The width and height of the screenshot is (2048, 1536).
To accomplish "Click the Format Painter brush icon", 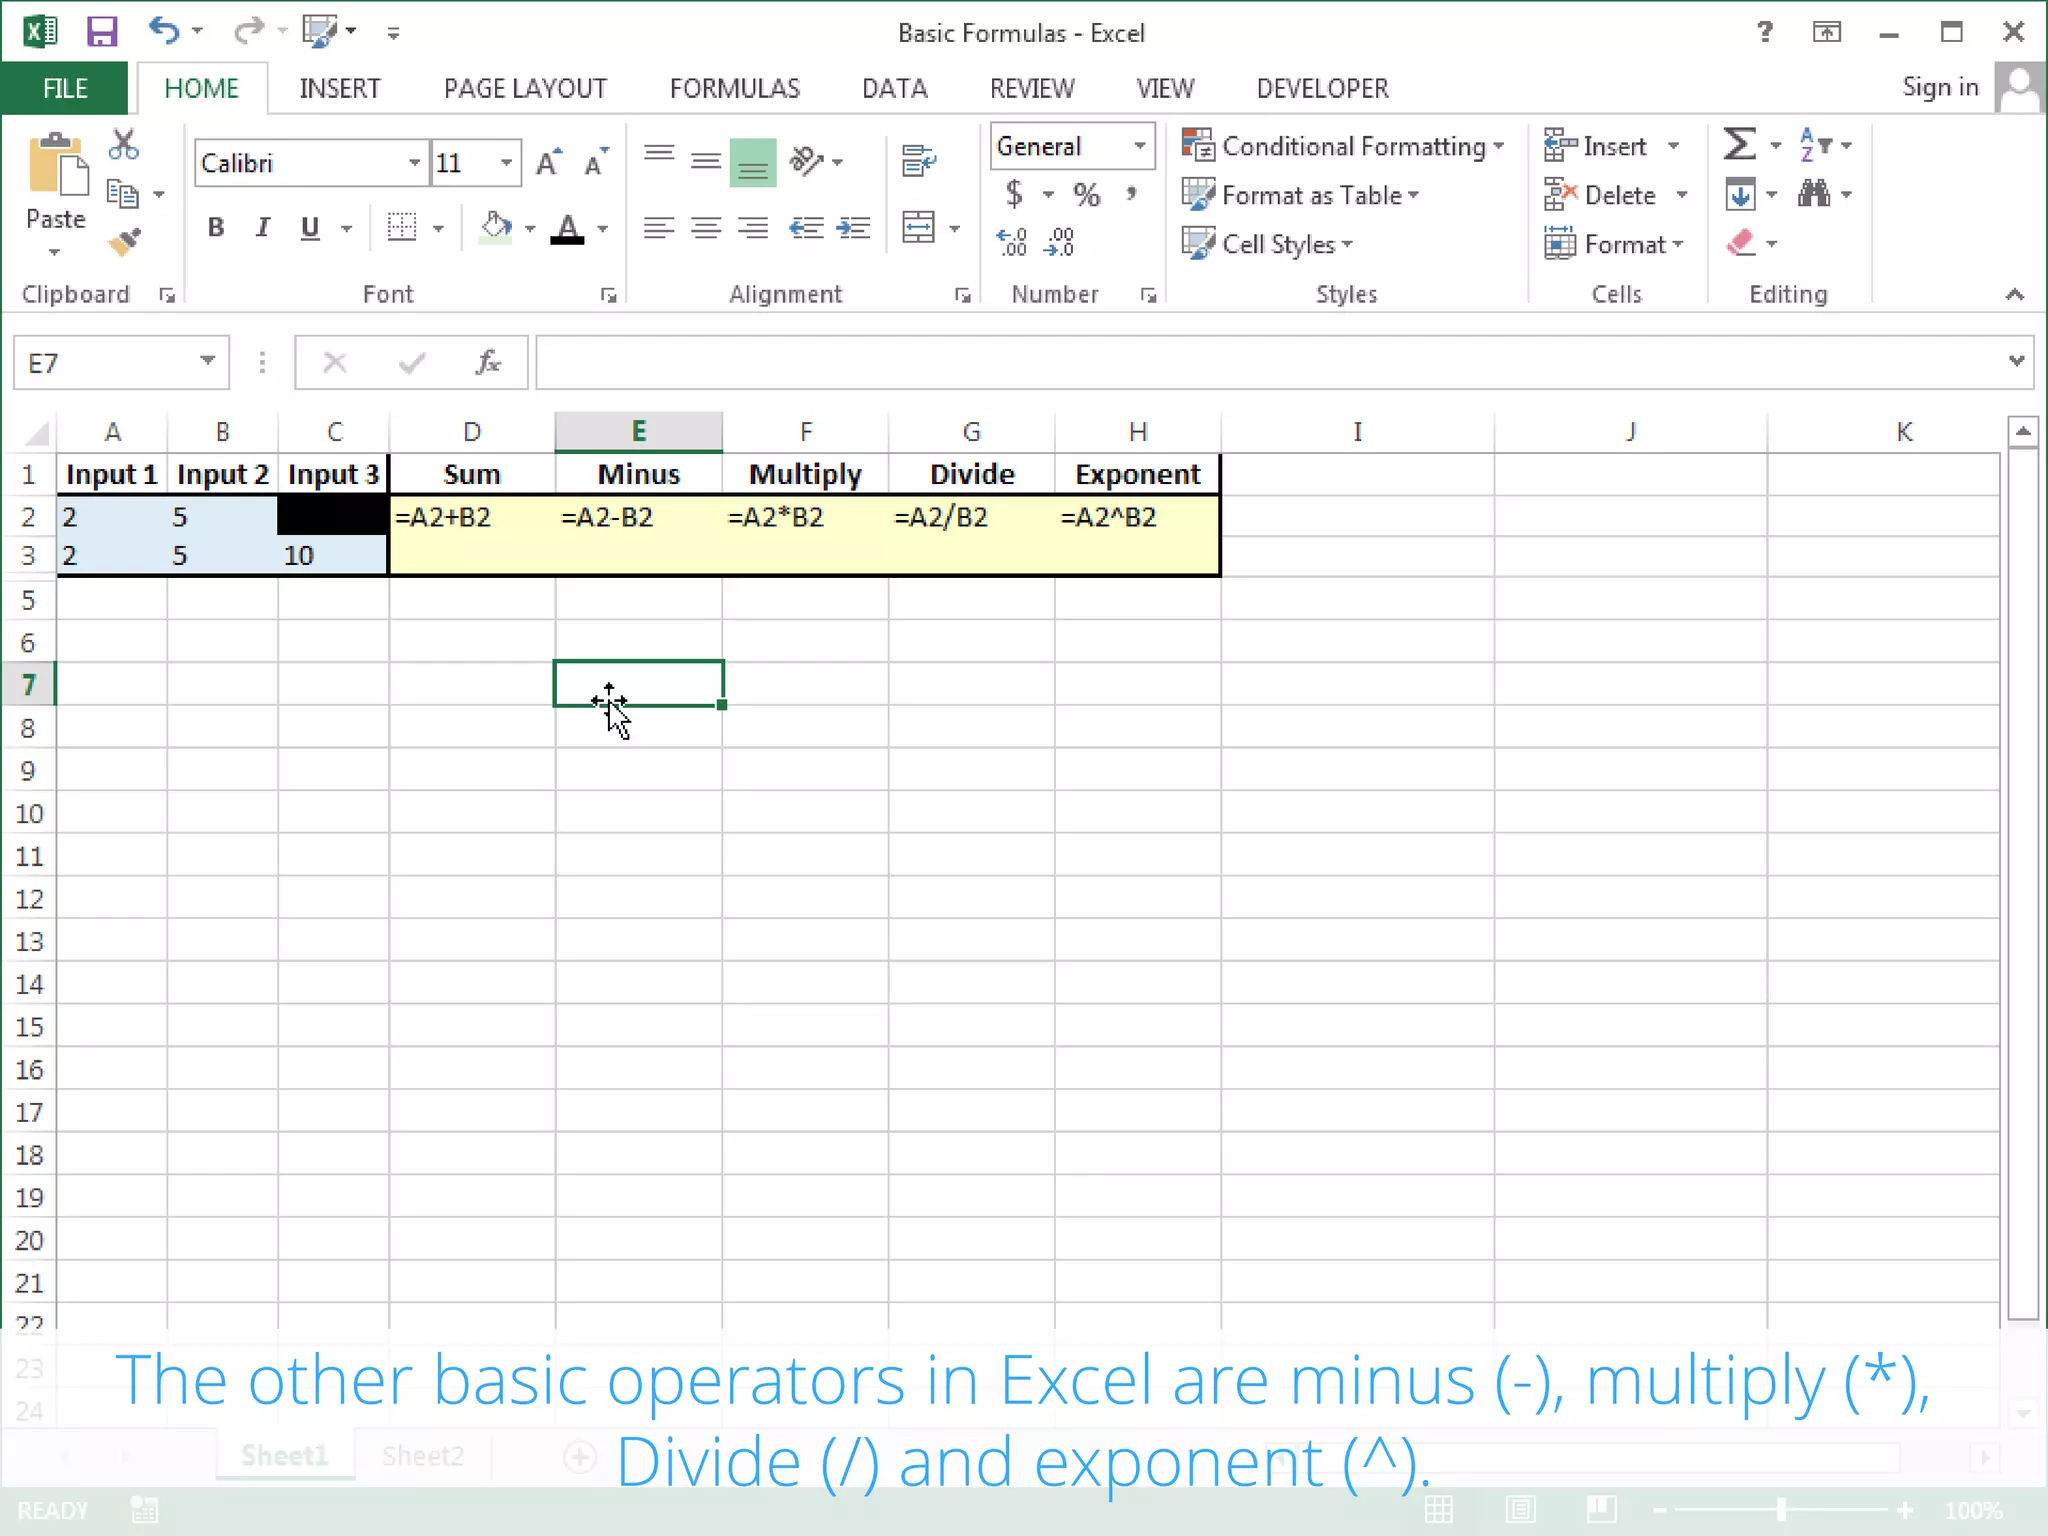I will tap(125, 242).
